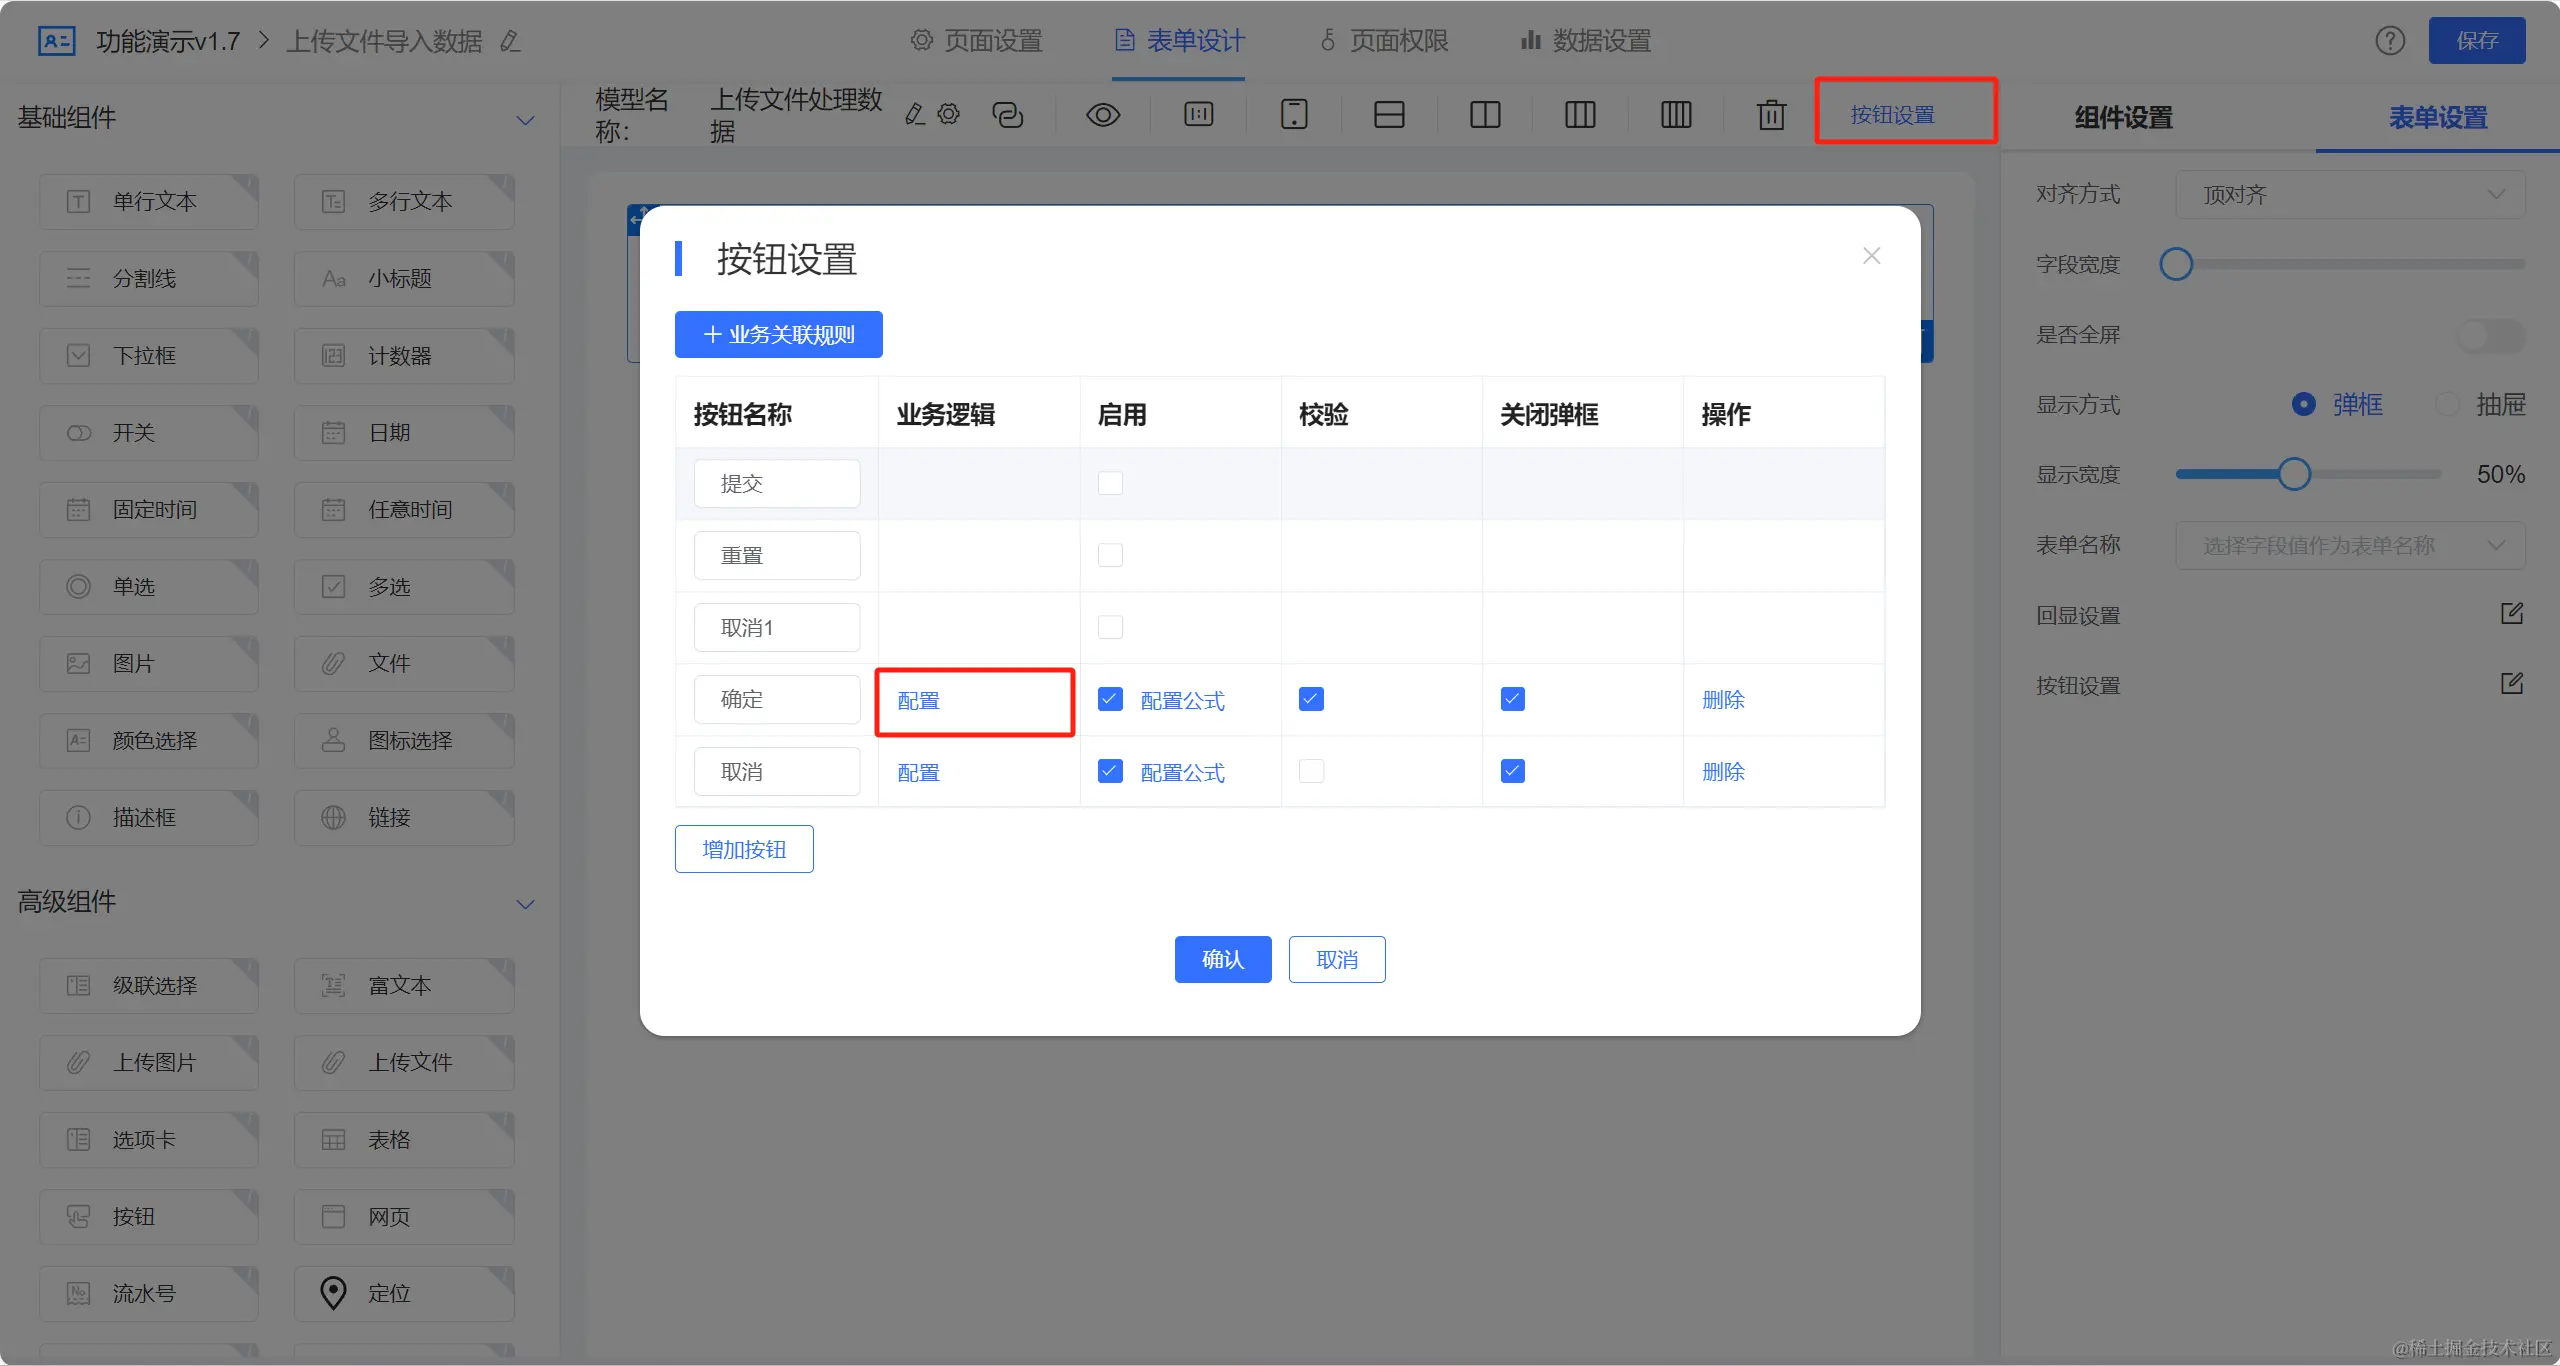Open the 对齐方式 dropdown
Screen dimensions: 2560x1366
(2349, 195)
